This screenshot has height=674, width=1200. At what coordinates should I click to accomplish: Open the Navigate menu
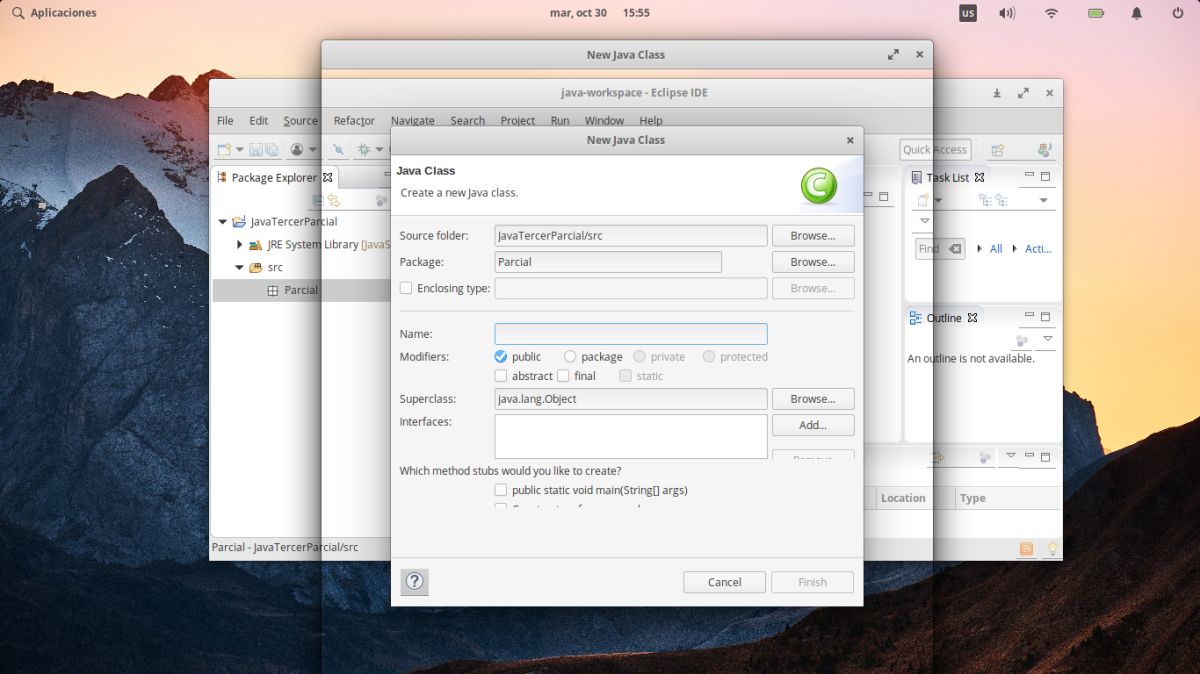point(412,120)
